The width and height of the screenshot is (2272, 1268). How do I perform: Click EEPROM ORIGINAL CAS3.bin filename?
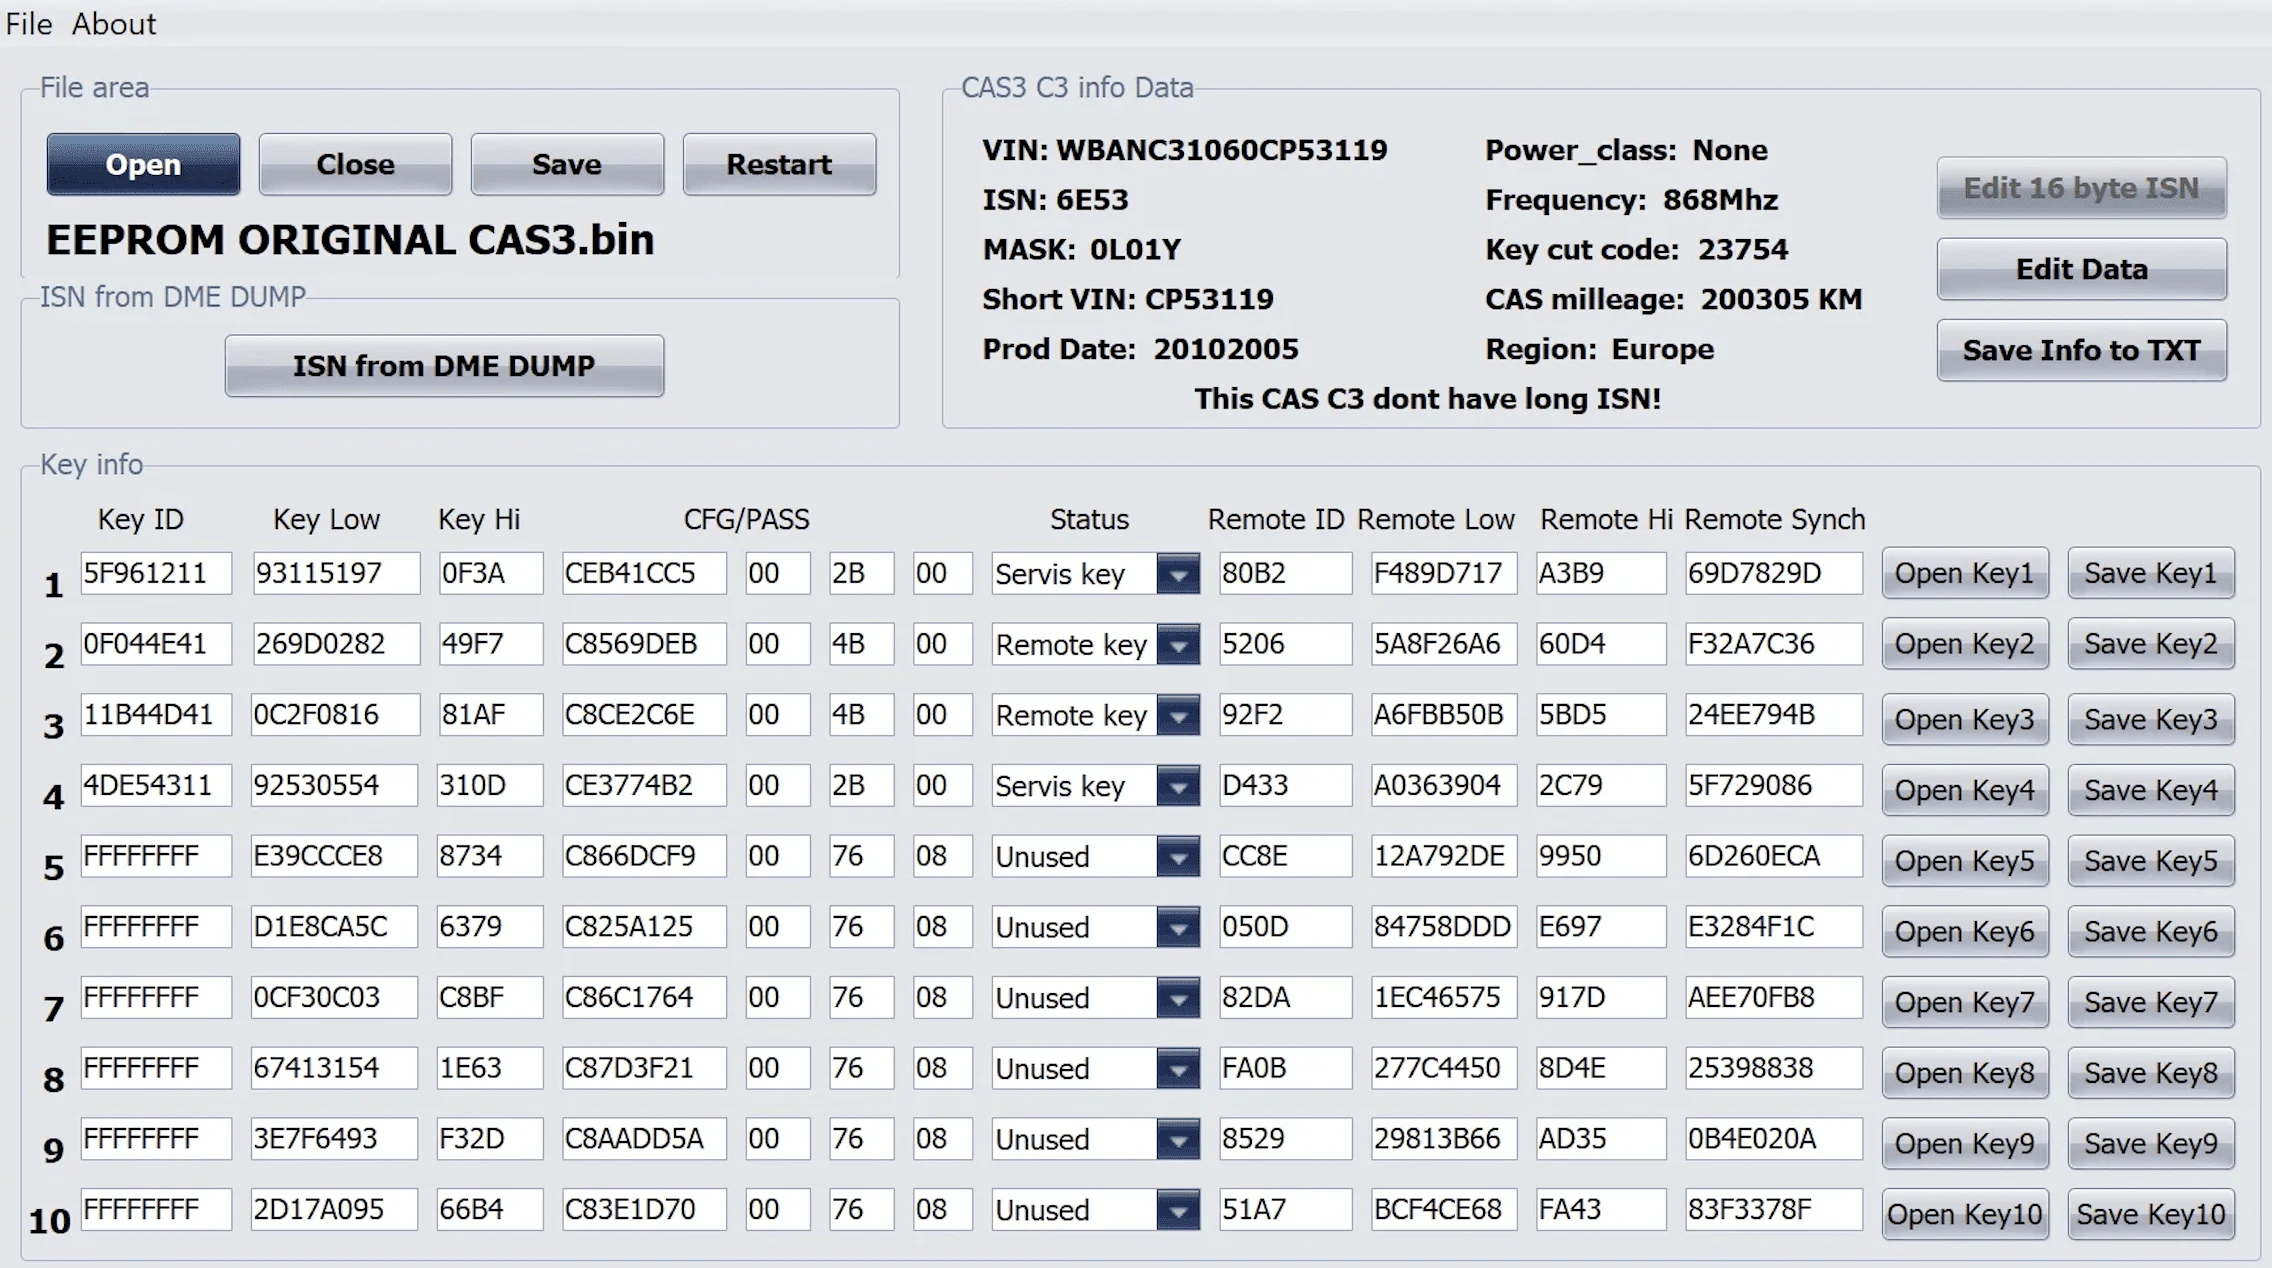click(x=350, y=240)
